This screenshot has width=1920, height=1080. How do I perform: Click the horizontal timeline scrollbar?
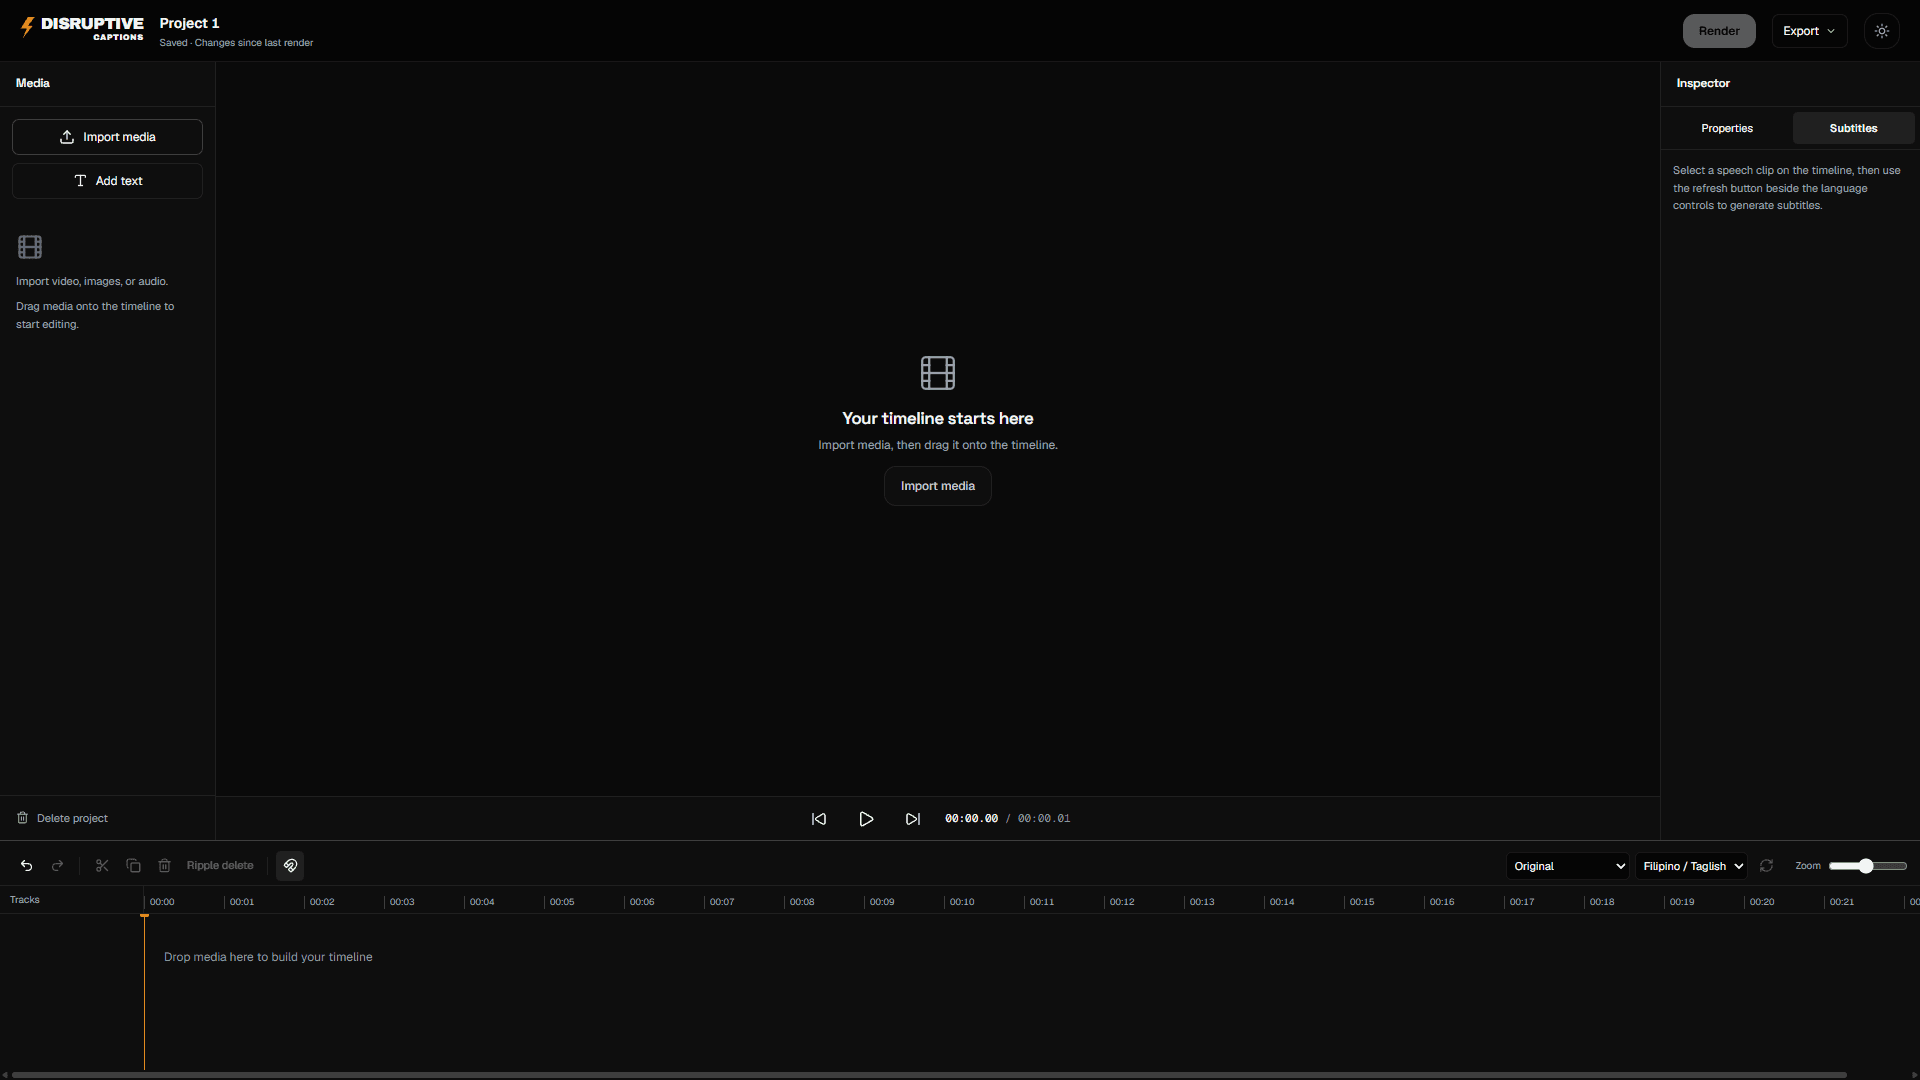929,1075
